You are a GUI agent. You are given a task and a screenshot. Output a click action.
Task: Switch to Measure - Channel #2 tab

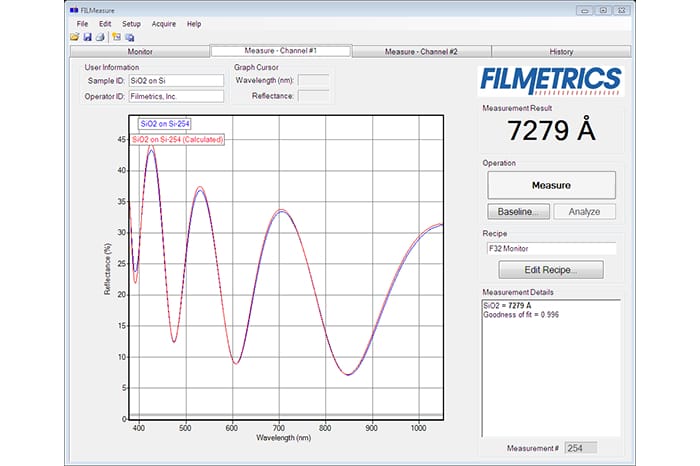click(x=421, y=51)
